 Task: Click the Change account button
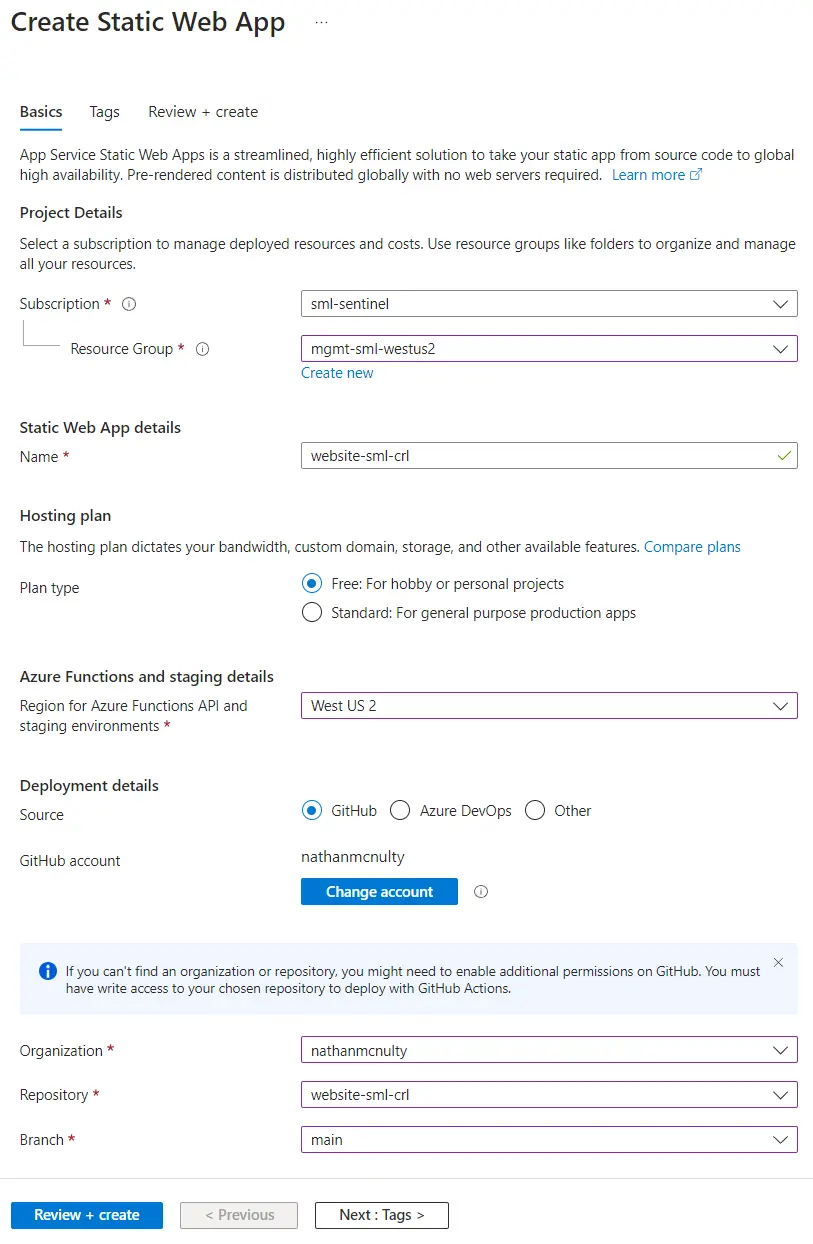[379, 892]
